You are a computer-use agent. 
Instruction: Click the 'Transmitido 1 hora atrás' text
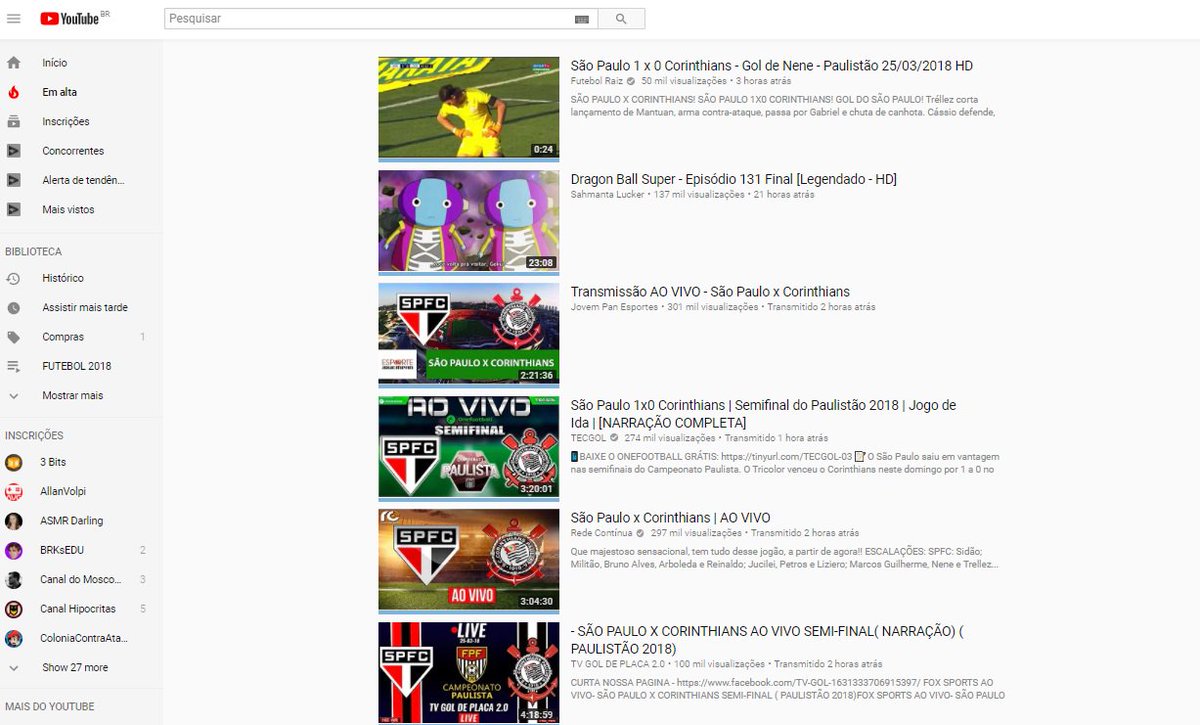(776, 438)
